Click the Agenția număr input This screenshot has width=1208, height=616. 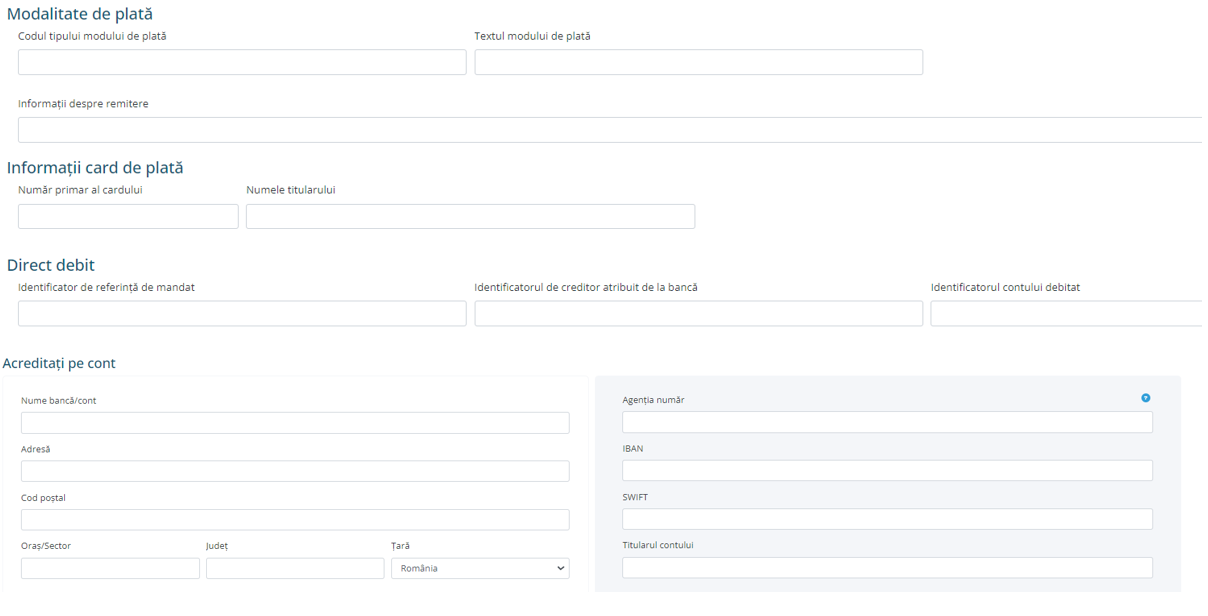click(887, 422)
